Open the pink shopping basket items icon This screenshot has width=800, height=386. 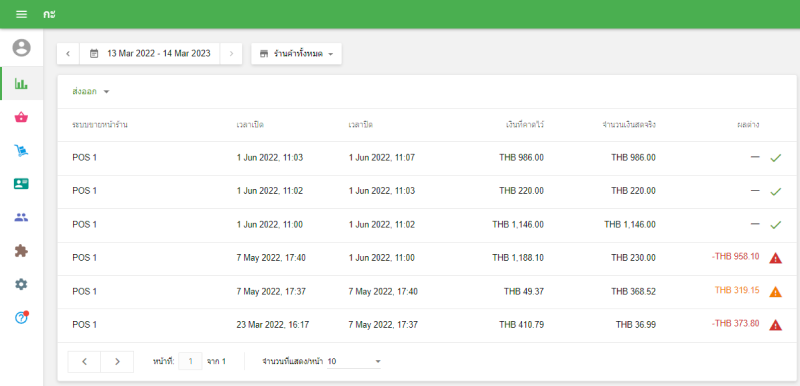coord(21,117)
